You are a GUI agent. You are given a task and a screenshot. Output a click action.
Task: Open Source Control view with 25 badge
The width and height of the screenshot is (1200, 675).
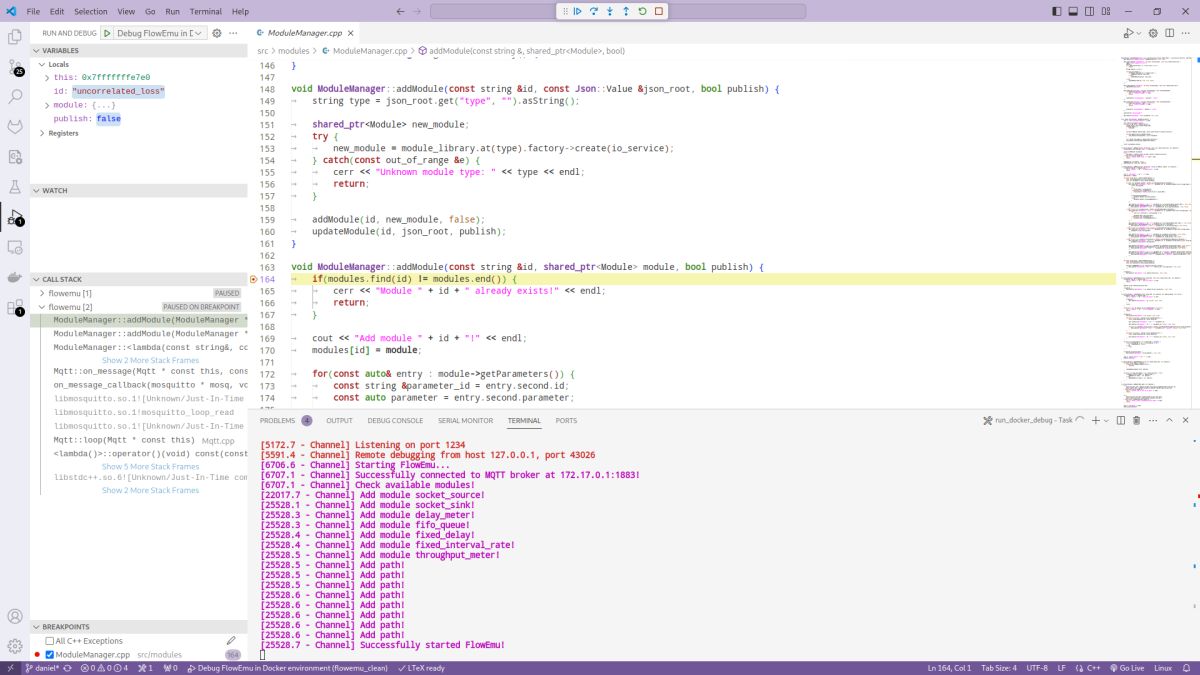coord(15,67)
